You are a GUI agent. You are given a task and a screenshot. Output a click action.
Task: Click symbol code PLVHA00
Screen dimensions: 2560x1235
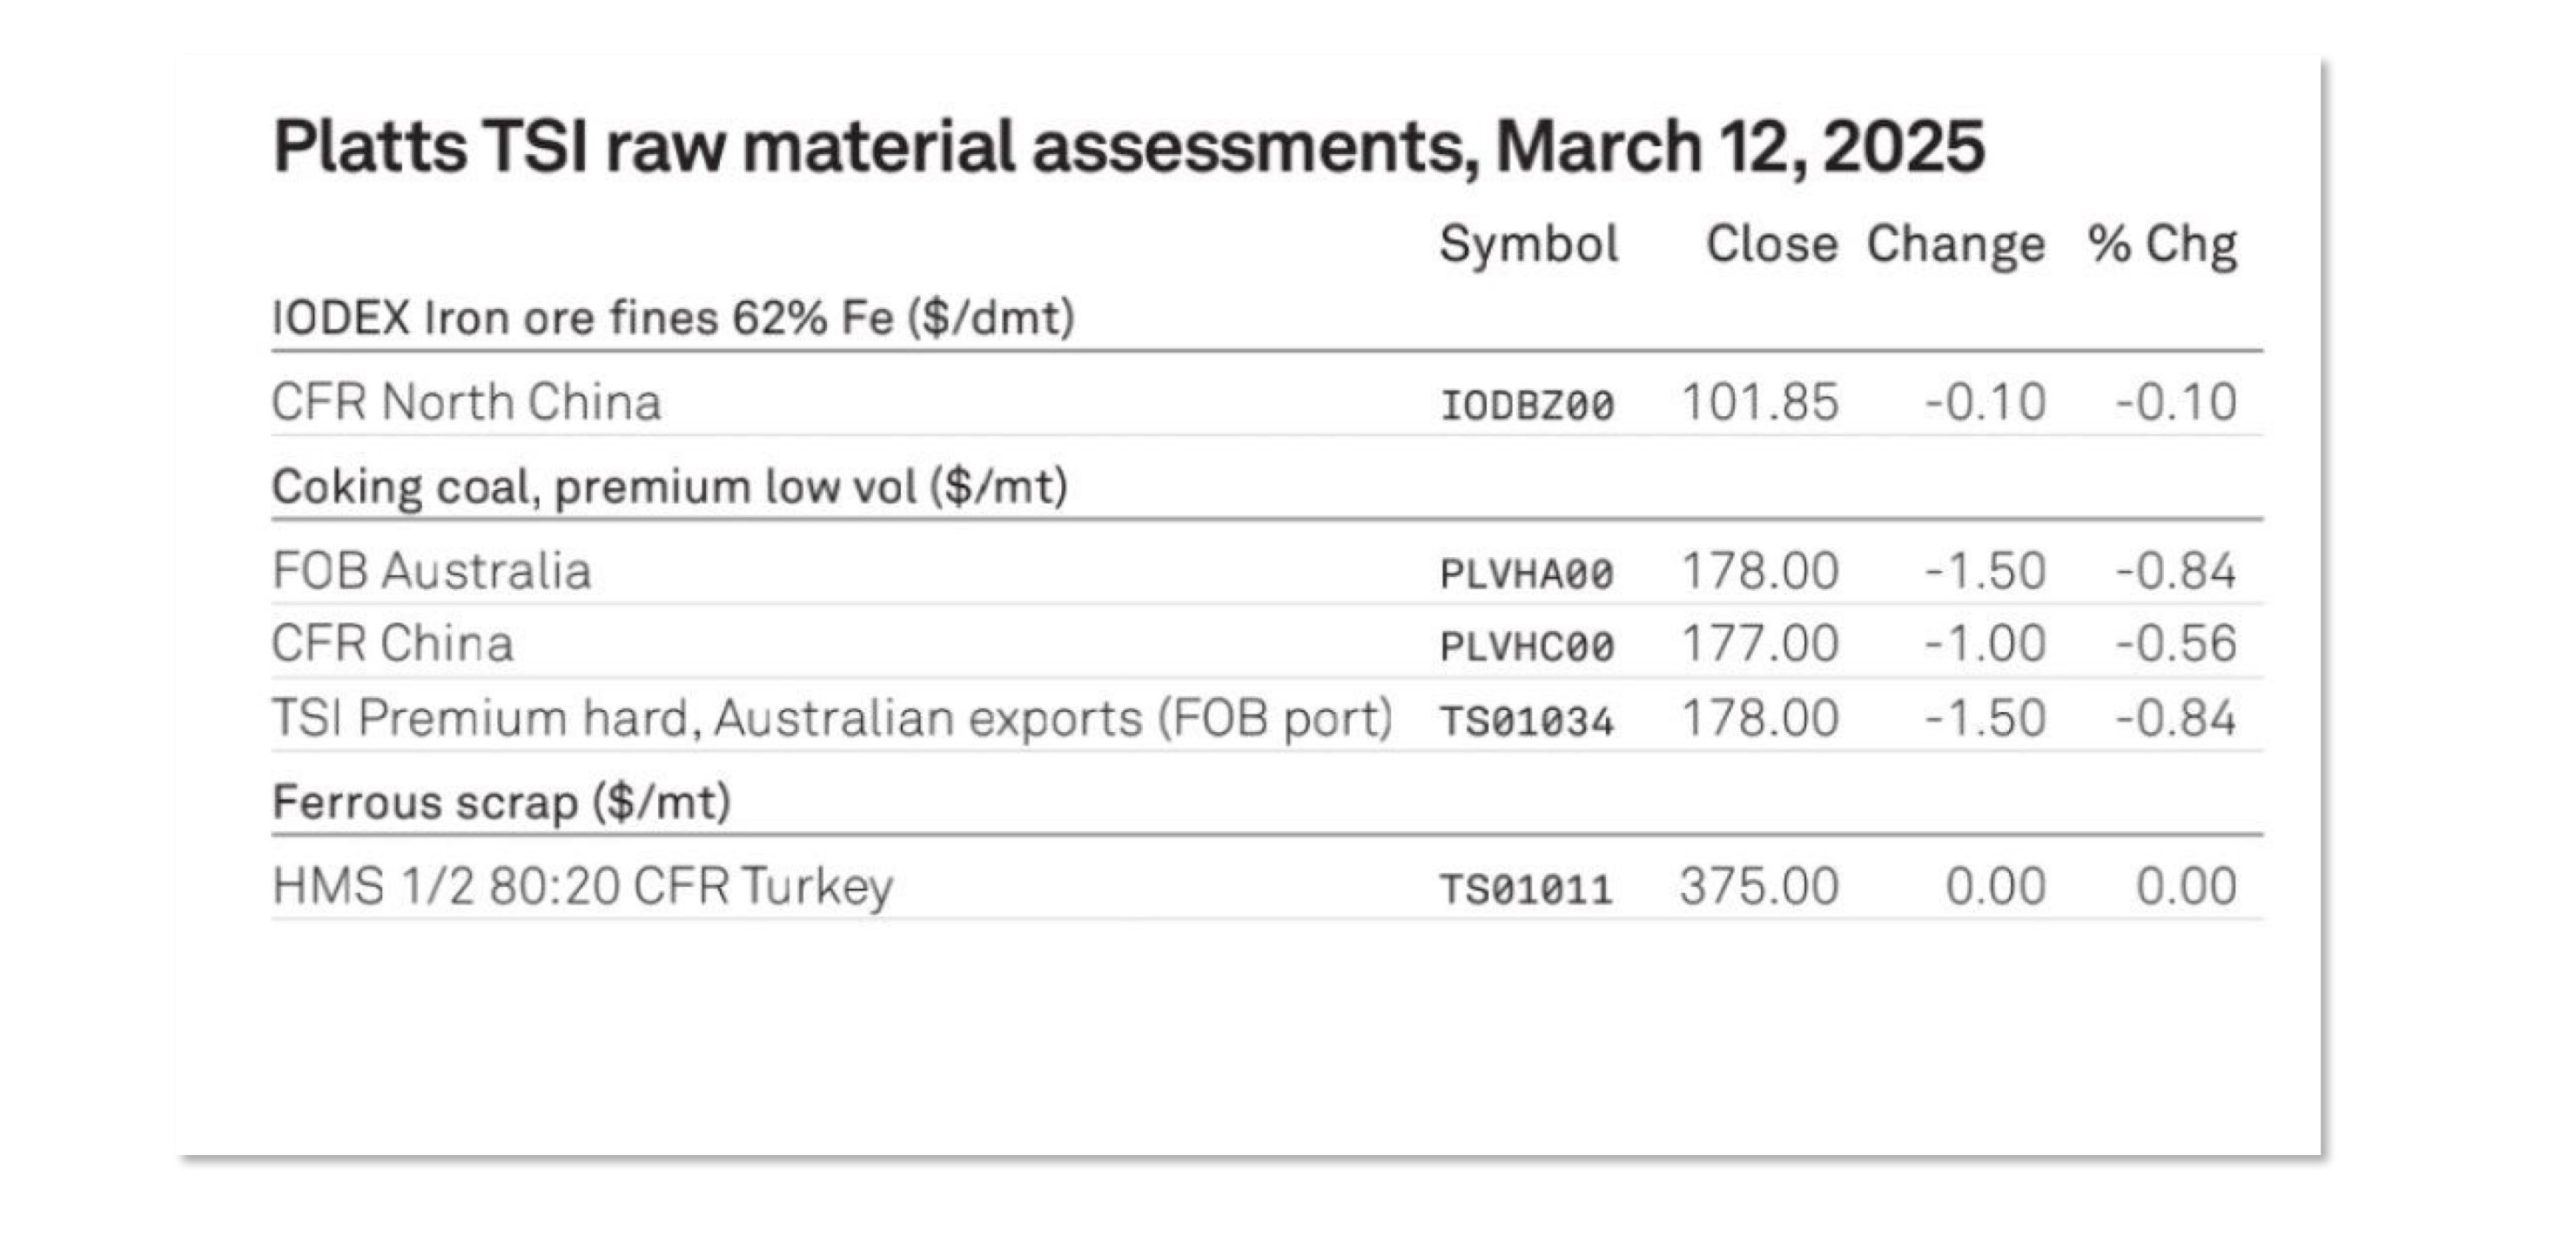click(1527, 574)
